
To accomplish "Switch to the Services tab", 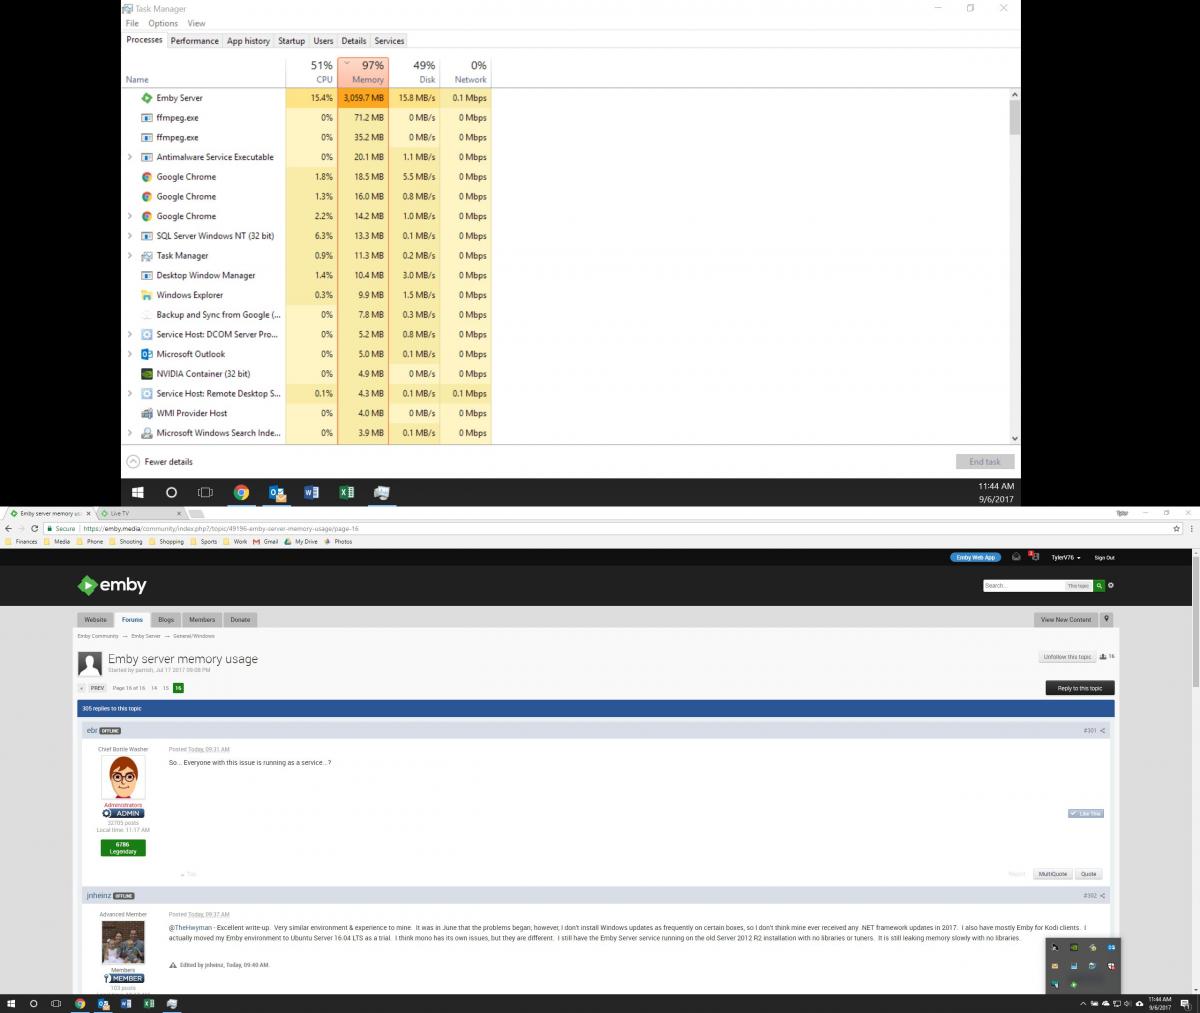I will click(x=389, y=41).
